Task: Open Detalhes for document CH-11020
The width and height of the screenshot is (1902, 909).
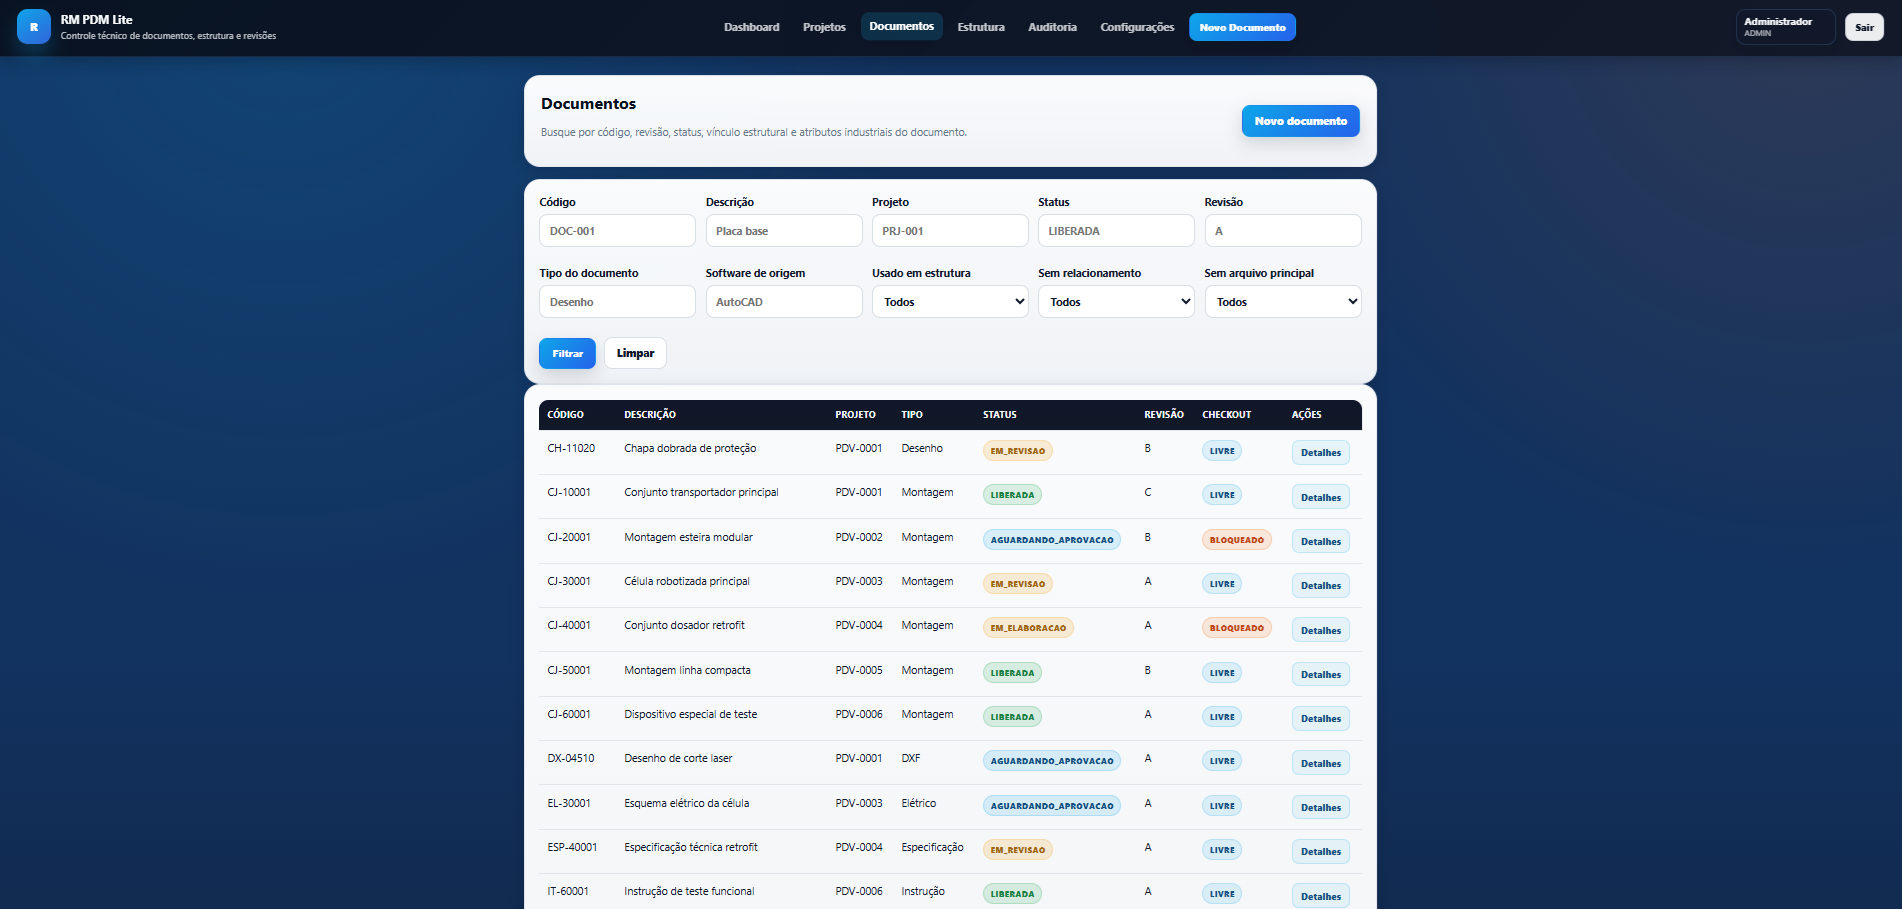Action: [1320, 453]
